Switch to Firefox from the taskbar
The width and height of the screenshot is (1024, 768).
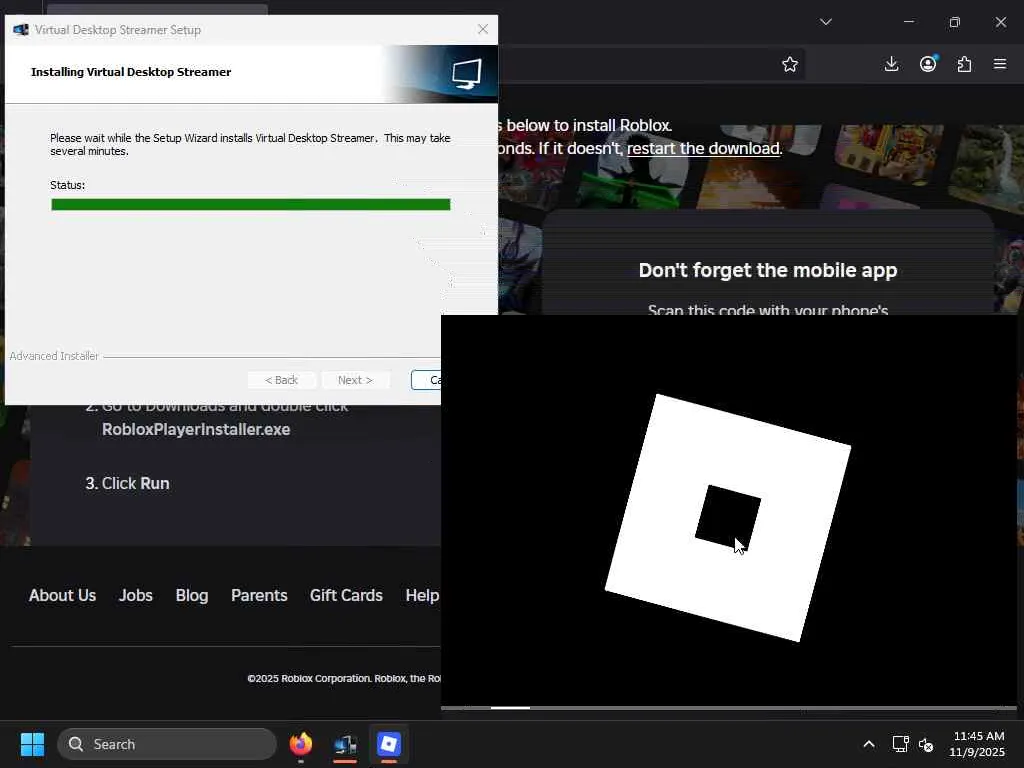tap(301, 744)
